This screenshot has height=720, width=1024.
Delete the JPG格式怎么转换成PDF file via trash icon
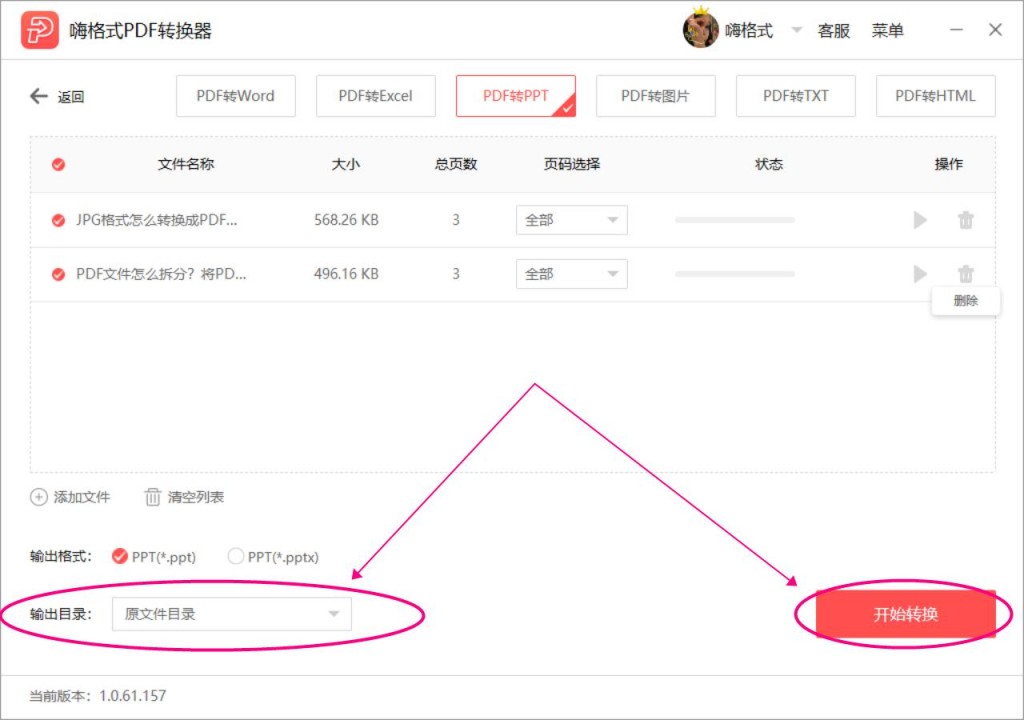point(965,220)
